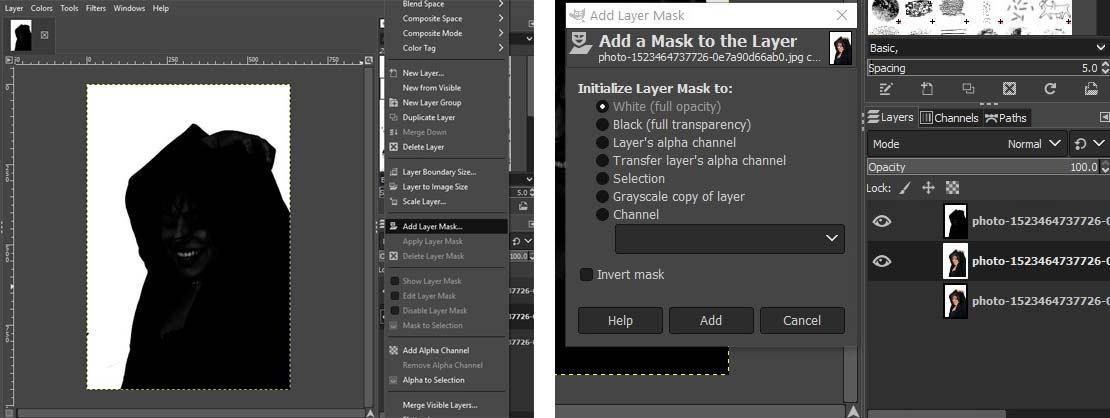Switch to the Paths tab

coord(1005,118)
